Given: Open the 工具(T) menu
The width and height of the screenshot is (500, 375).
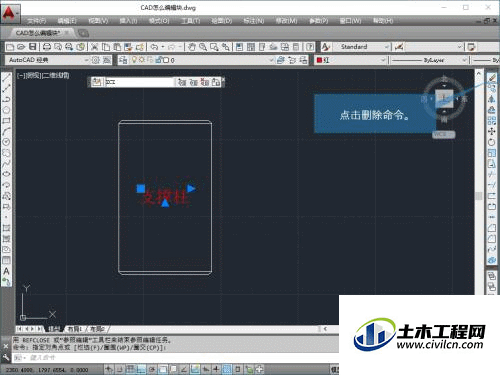Looking at the screenshot, I should point(191,21).
